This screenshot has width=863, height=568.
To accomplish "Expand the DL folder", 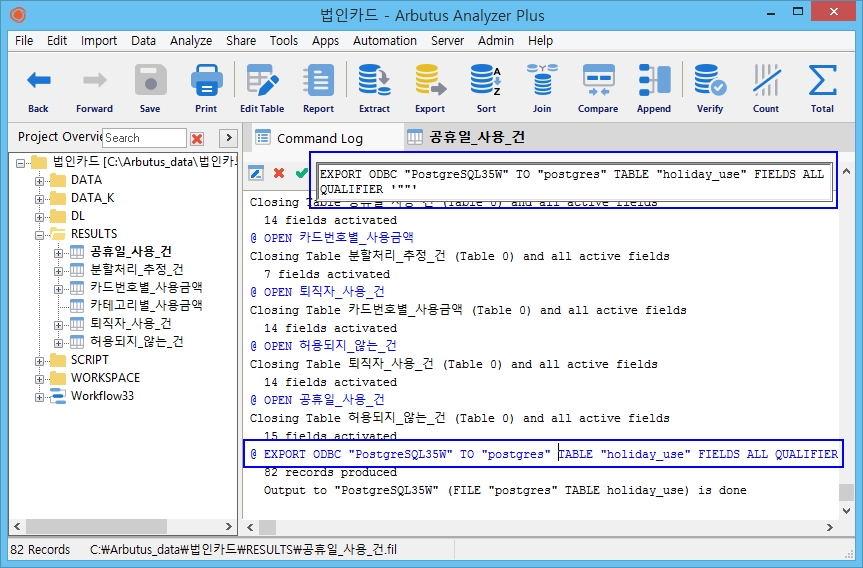I will (39, 217).
